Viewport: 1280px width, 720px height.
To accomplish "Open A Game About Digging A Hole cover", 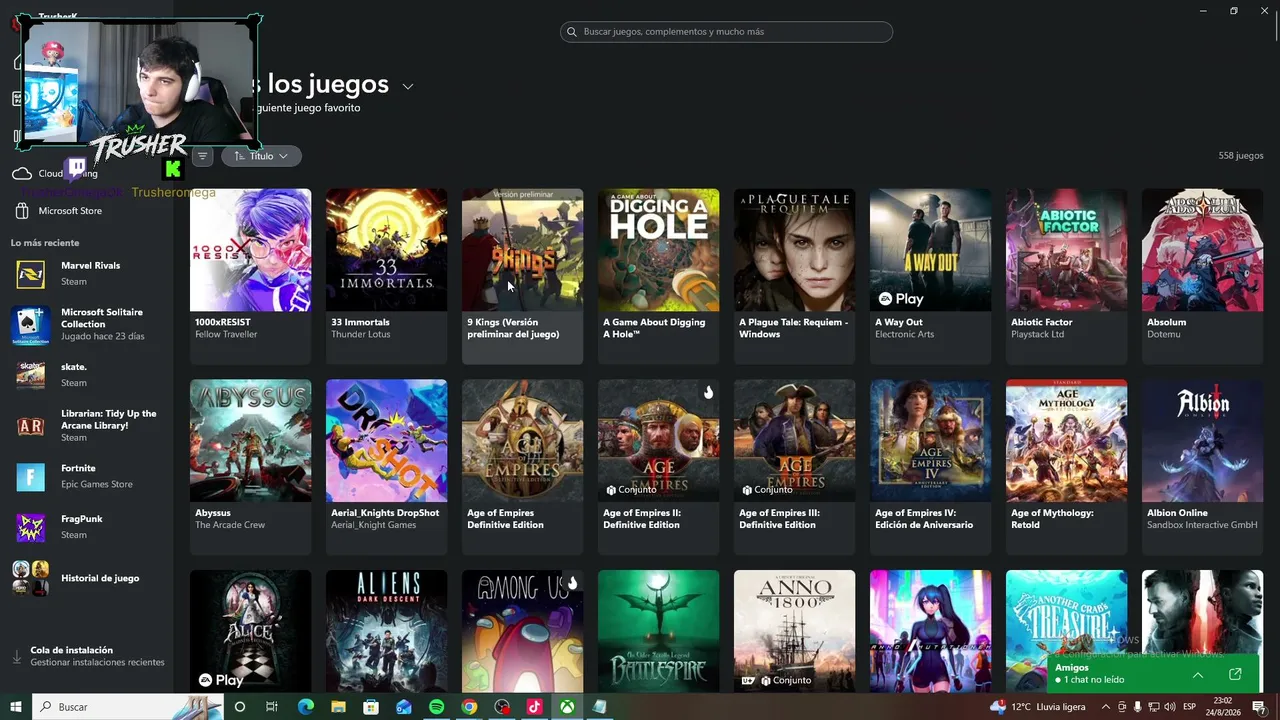I will pyautogui.click(x=658, y=250).
